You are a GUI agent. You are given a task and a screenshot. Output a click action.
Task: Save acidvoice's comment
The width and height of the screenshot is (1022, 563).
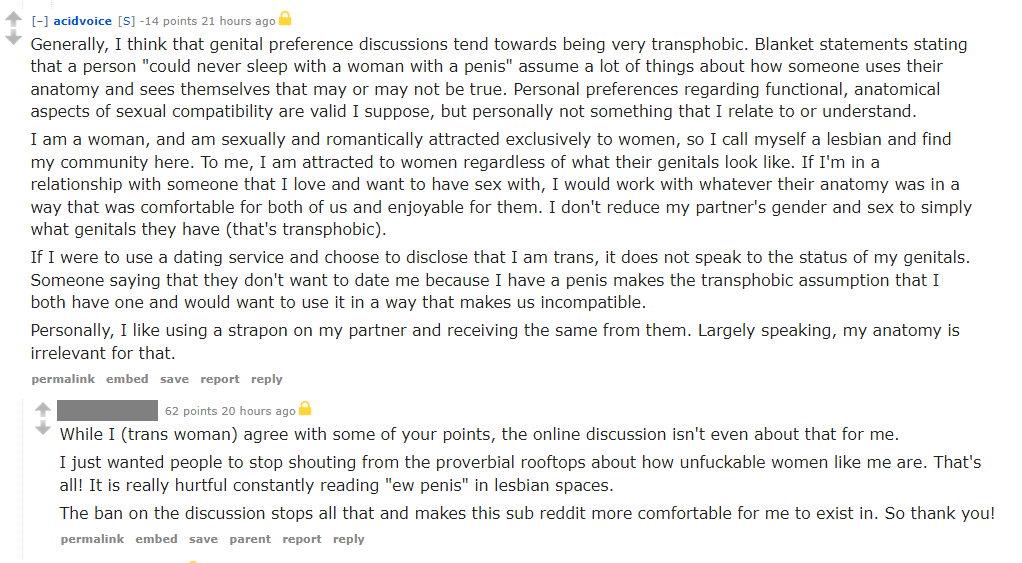pos(174,379)
